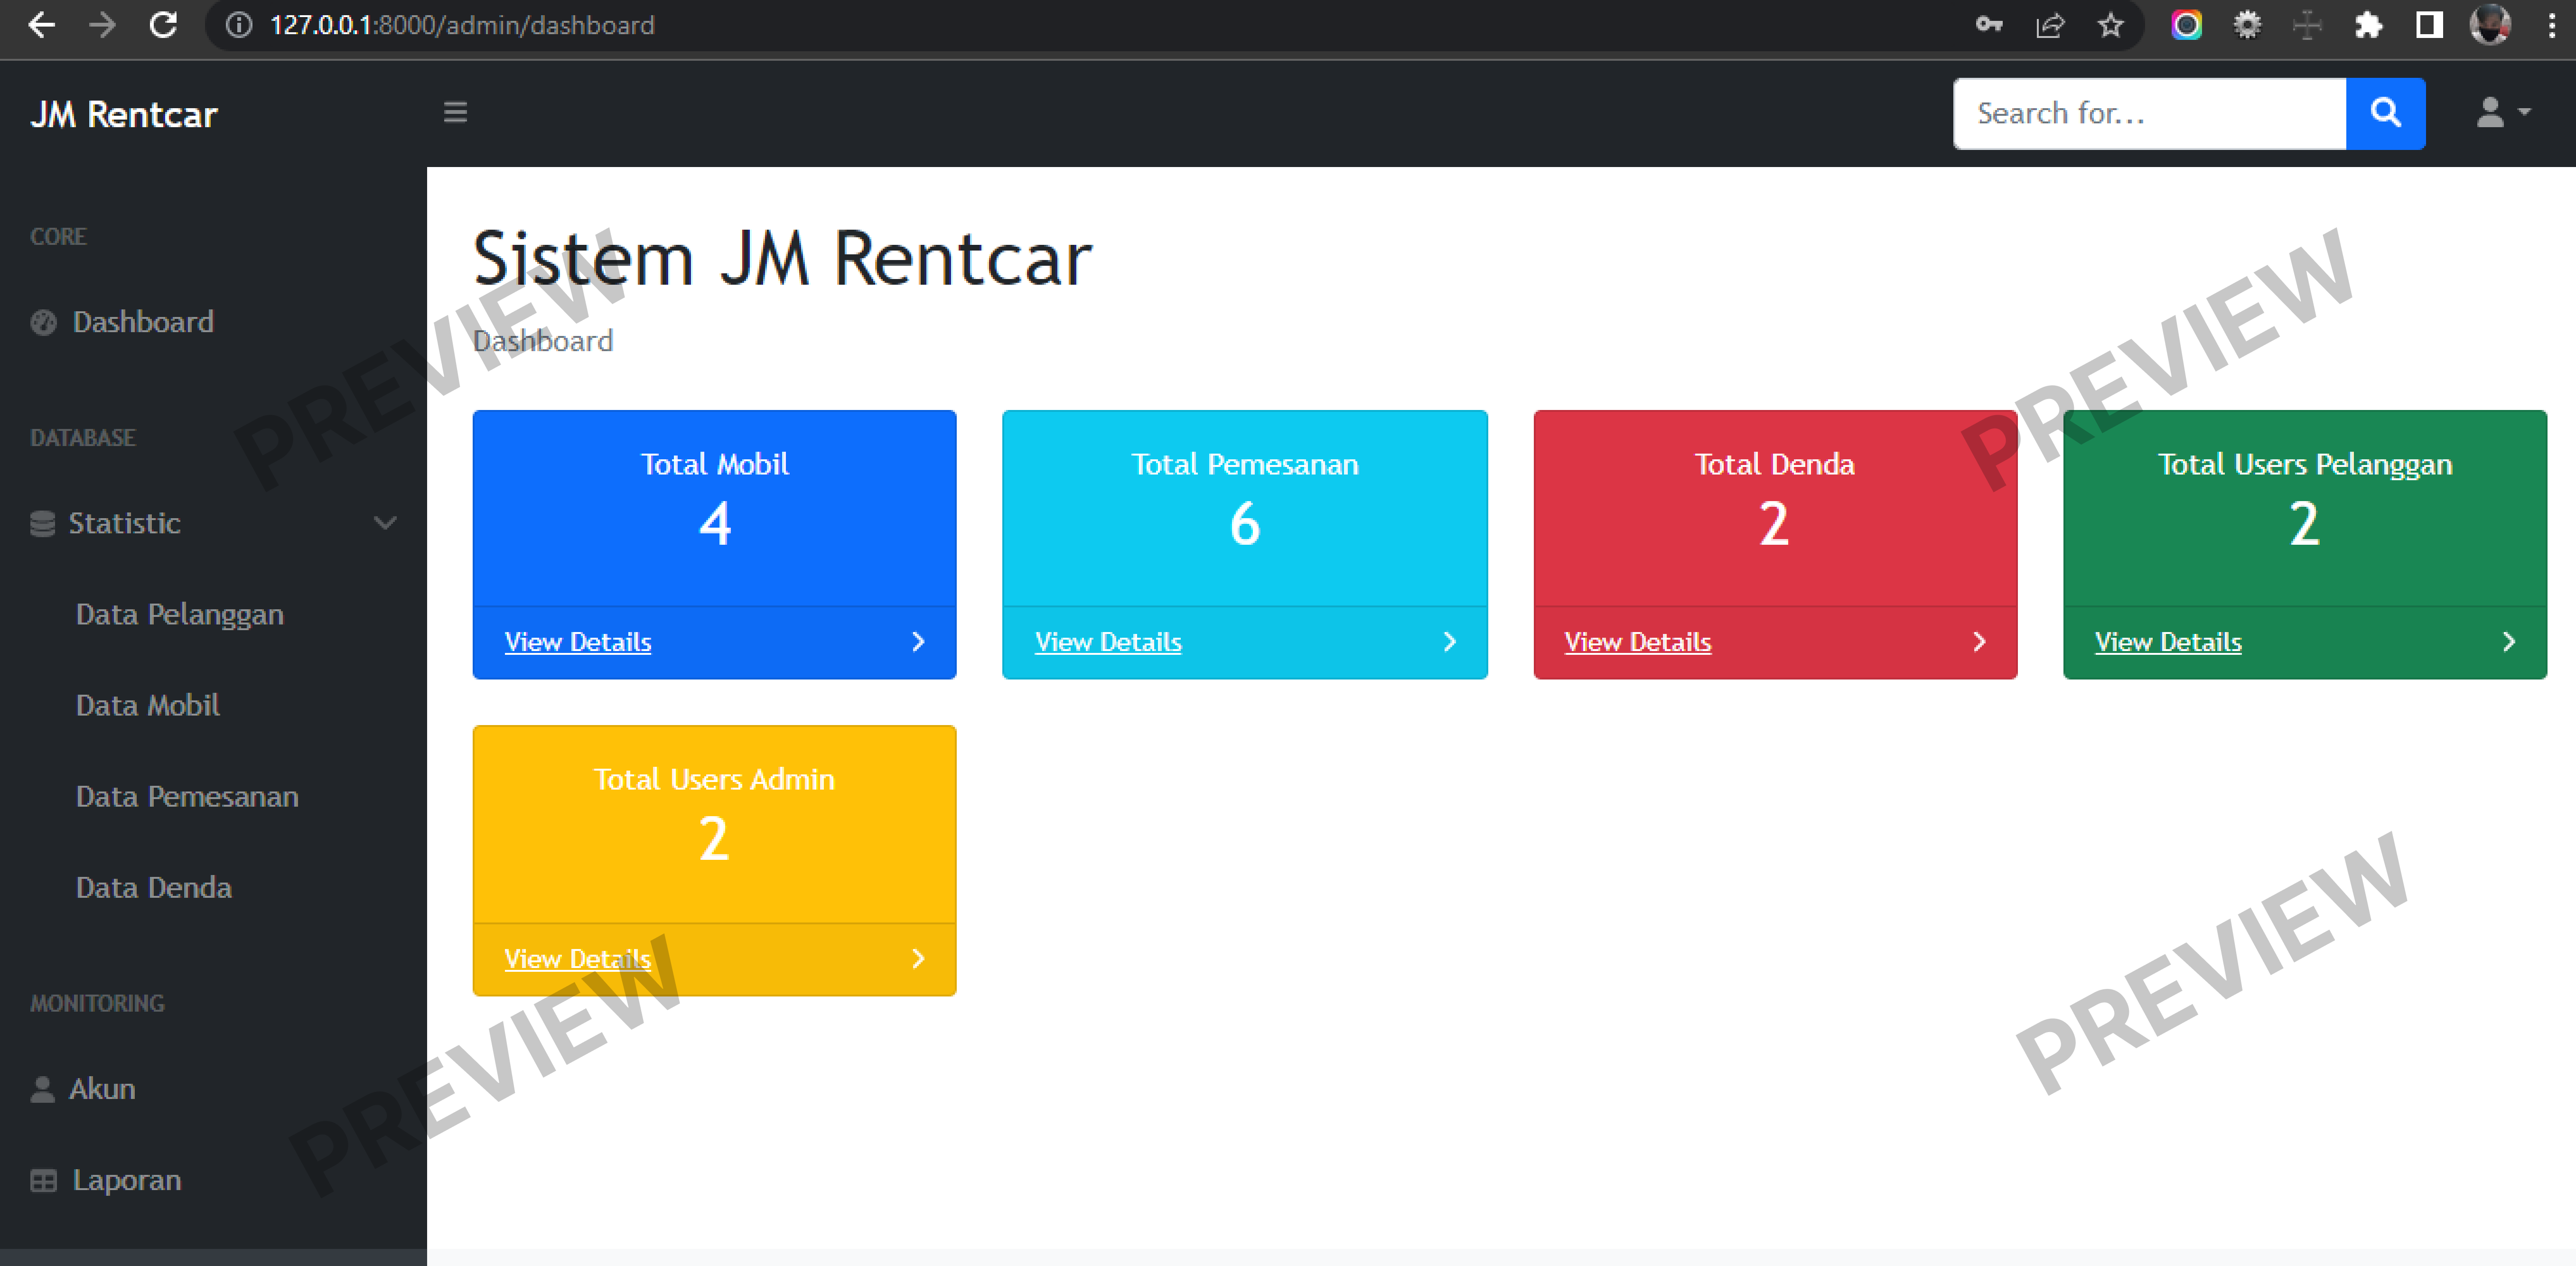The width and height of the screenshot is (2576, 1266).
Task: Click the browser URL address text
Action: click(x=462, y=25)
